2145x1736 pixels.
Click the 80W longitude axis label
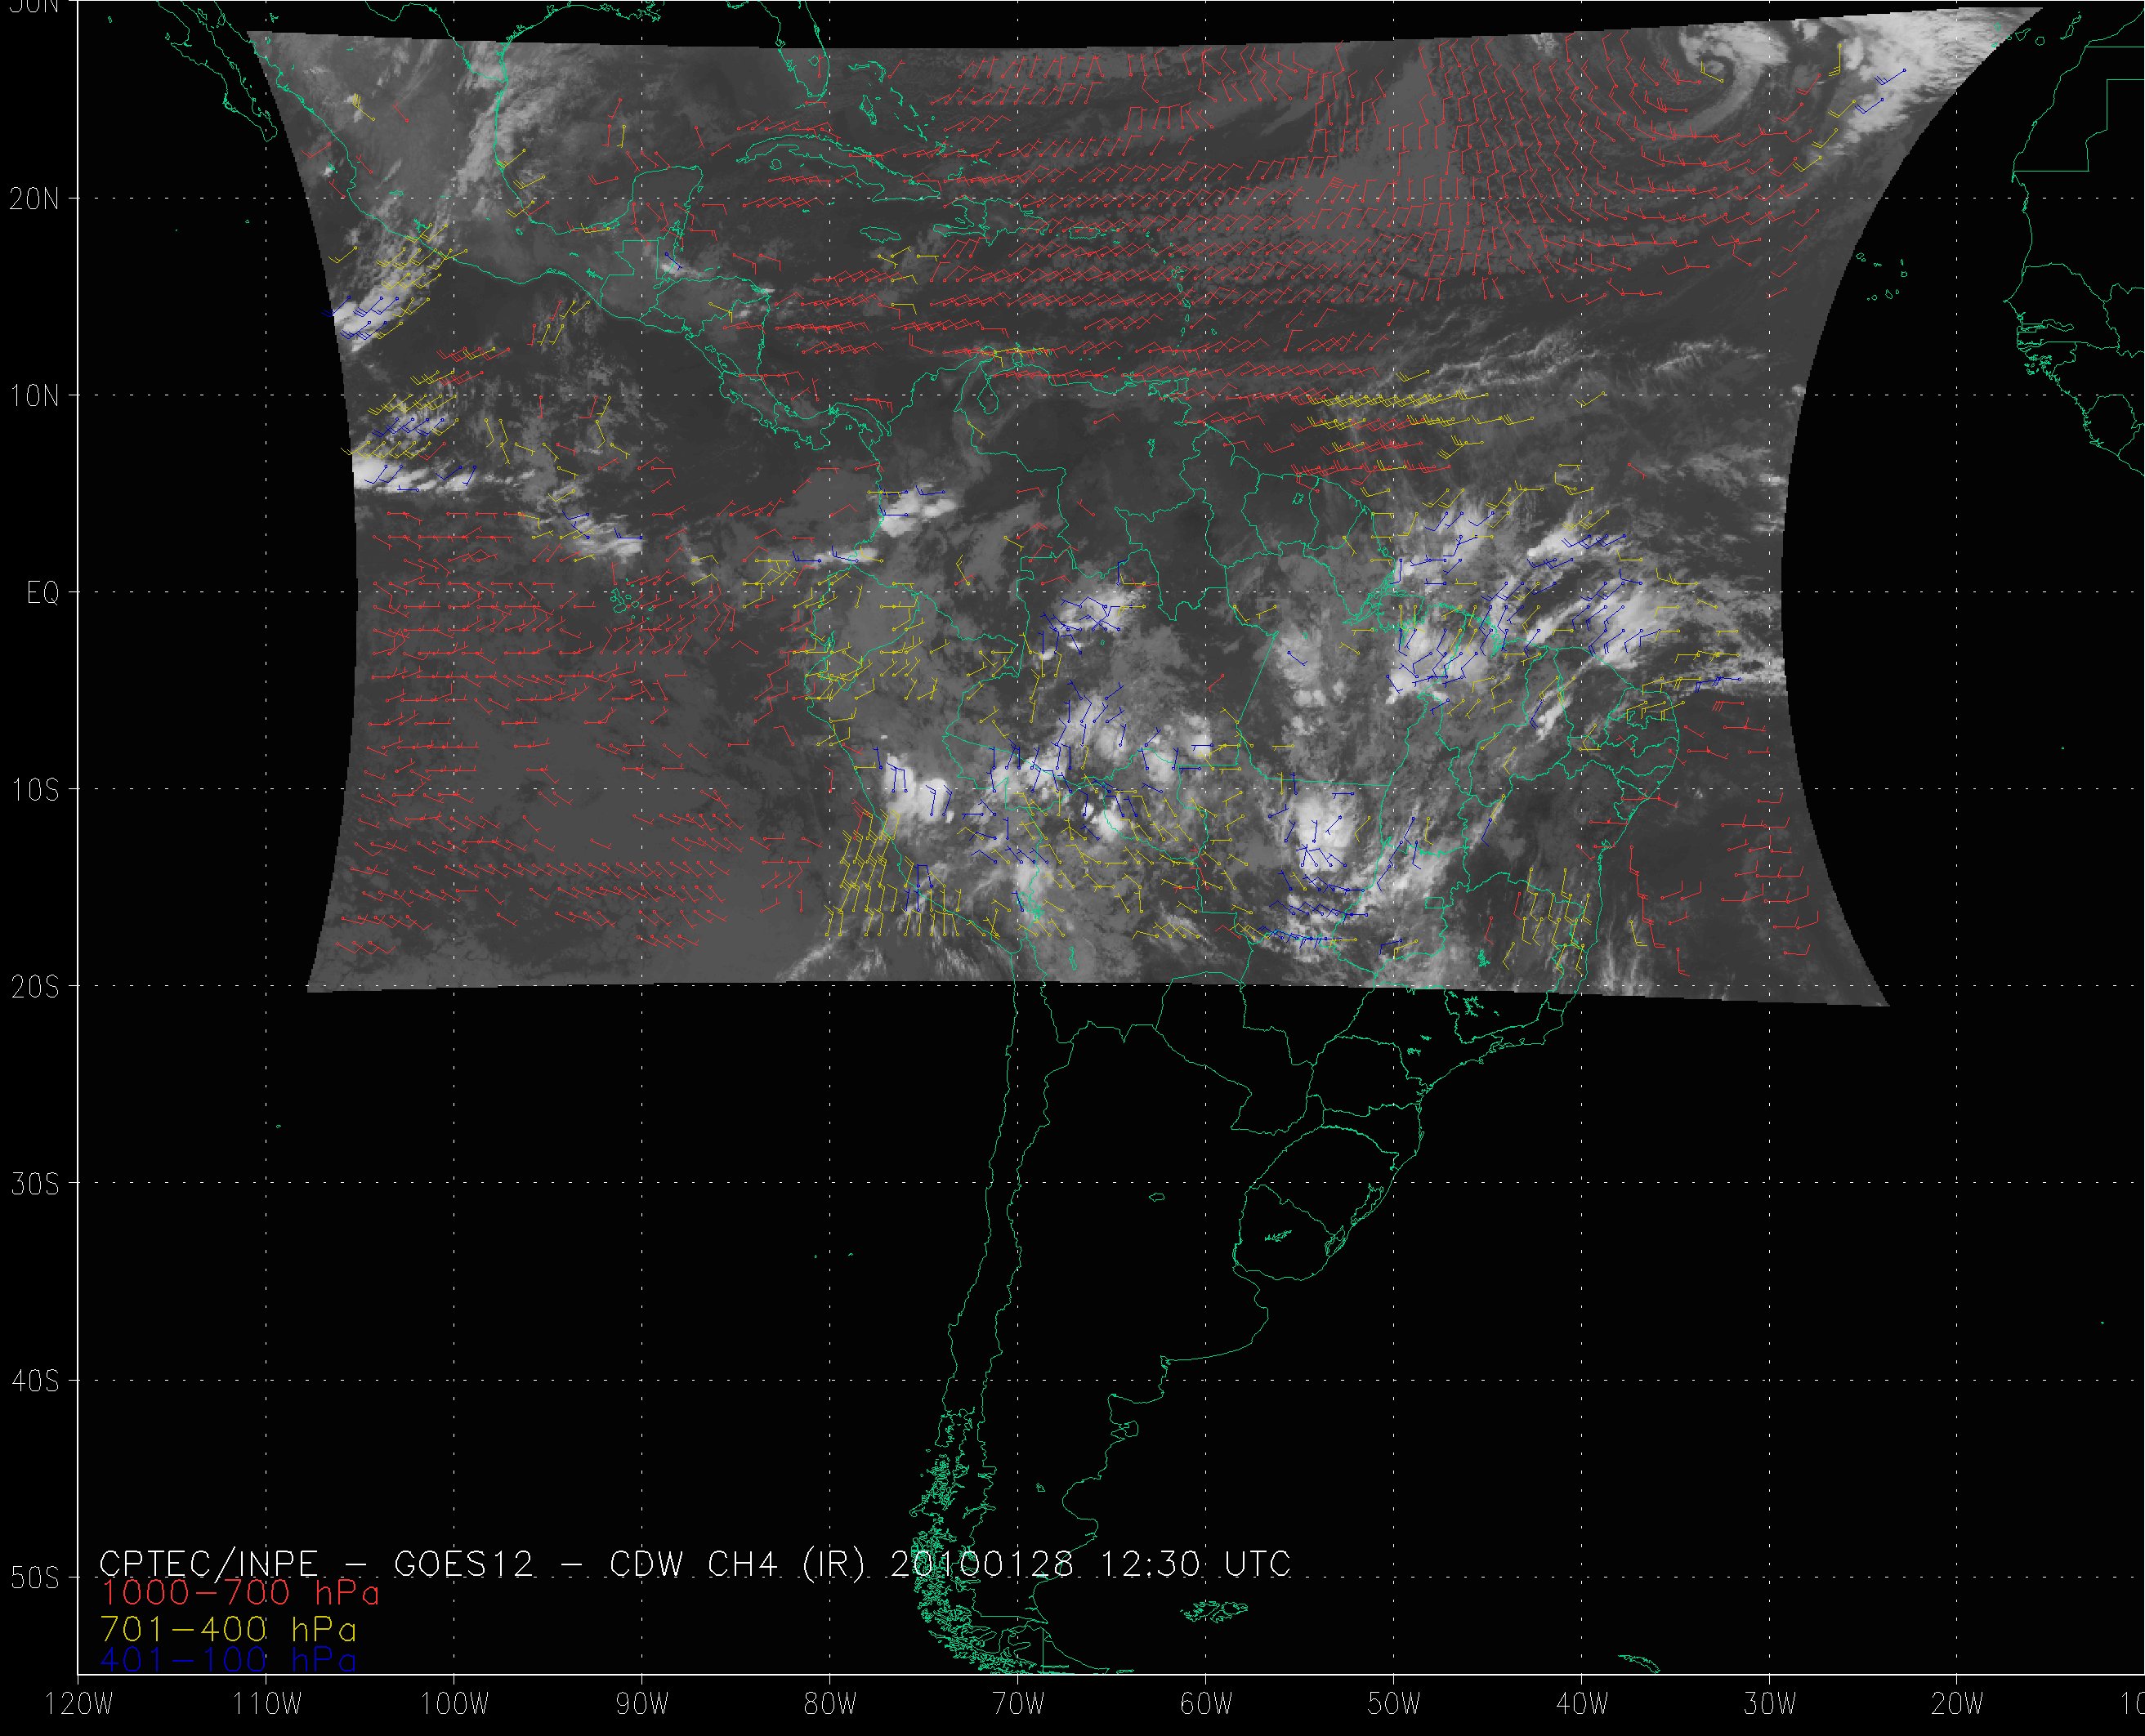click(830, 1705)
